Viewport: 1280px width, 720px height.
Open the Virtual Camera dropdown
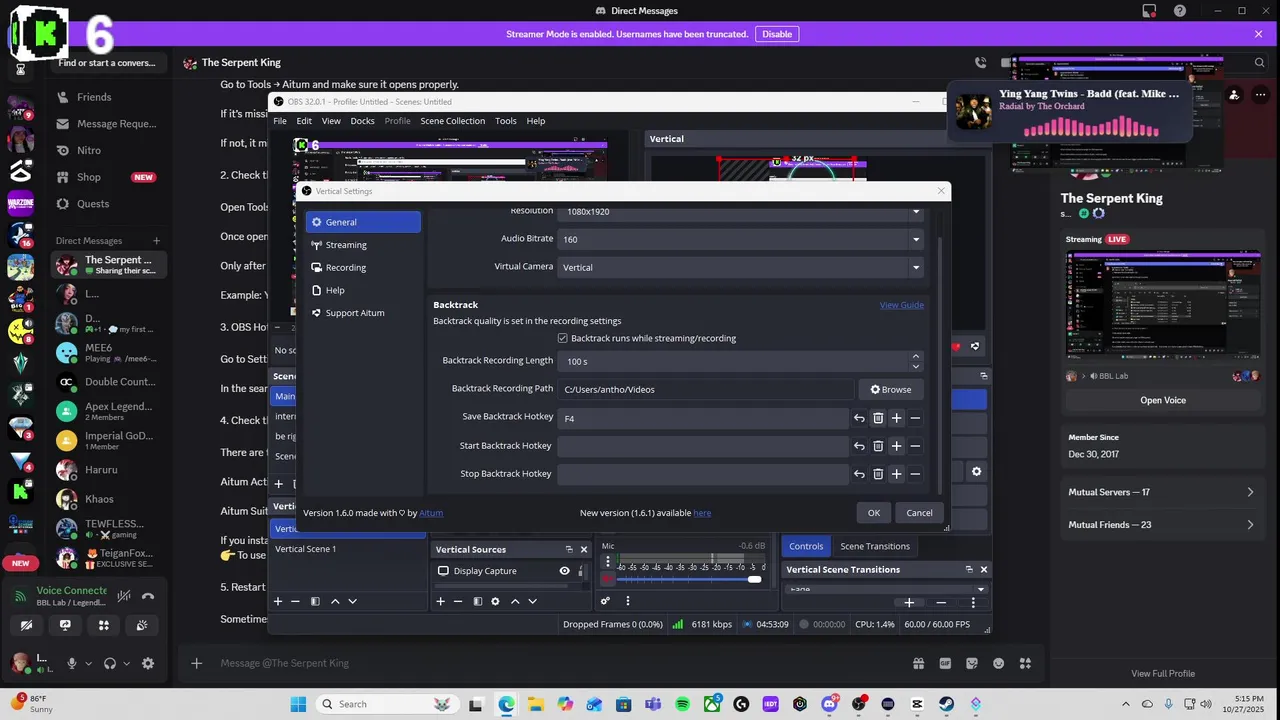coord(741,267)
